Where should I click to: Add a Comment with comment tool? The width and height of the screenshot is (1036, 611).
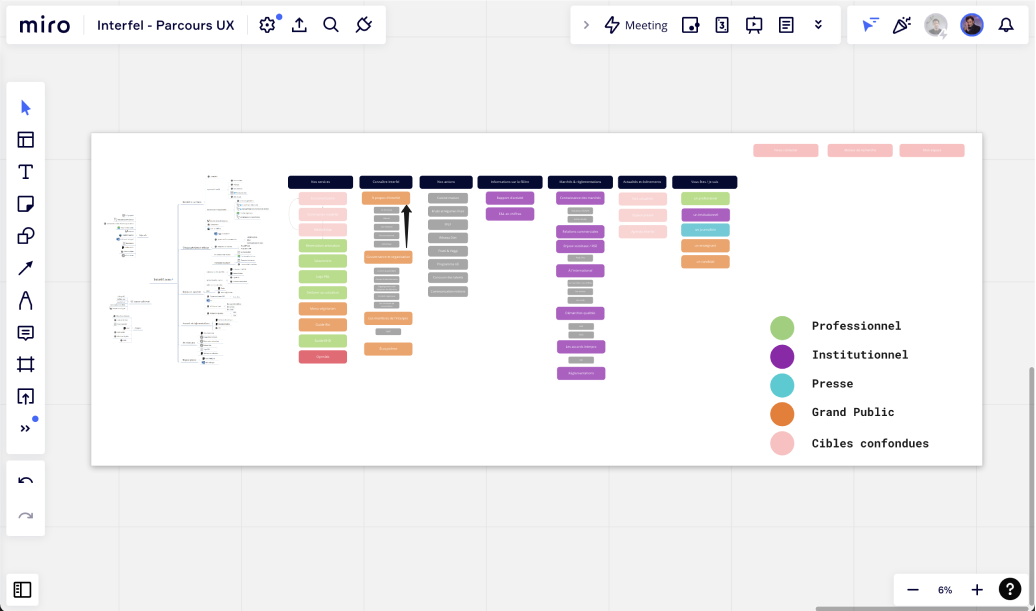click(26, 332)
